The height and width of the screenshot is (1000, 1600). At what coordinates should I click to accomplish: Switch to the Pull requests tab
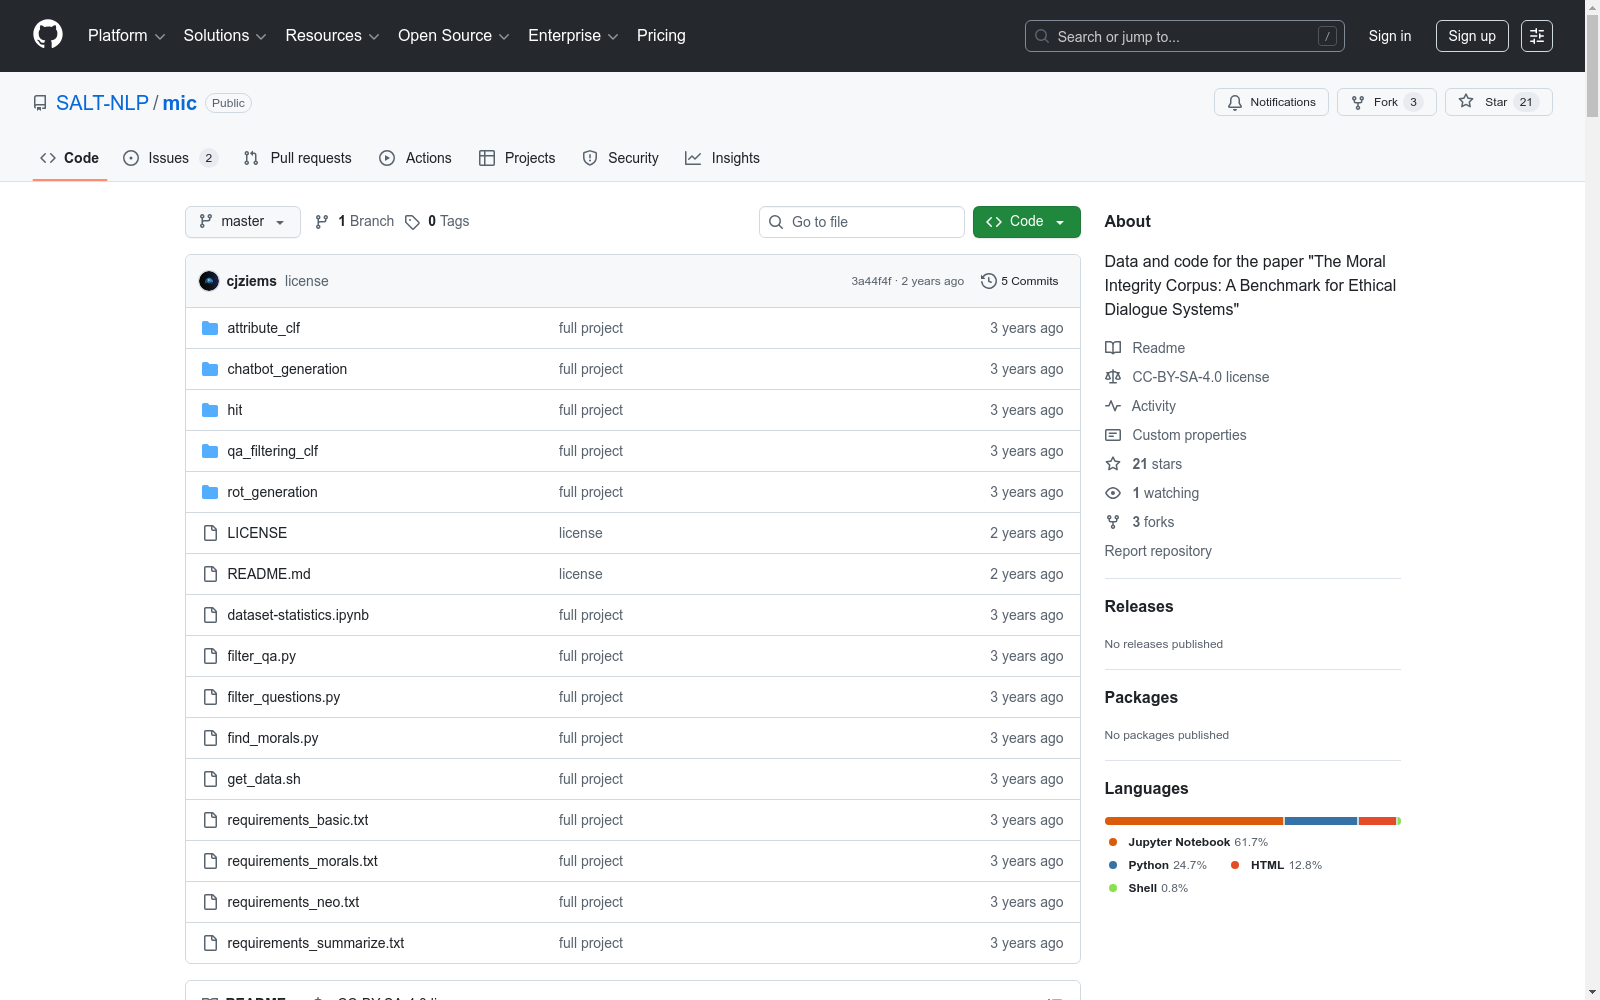[298, 158]
